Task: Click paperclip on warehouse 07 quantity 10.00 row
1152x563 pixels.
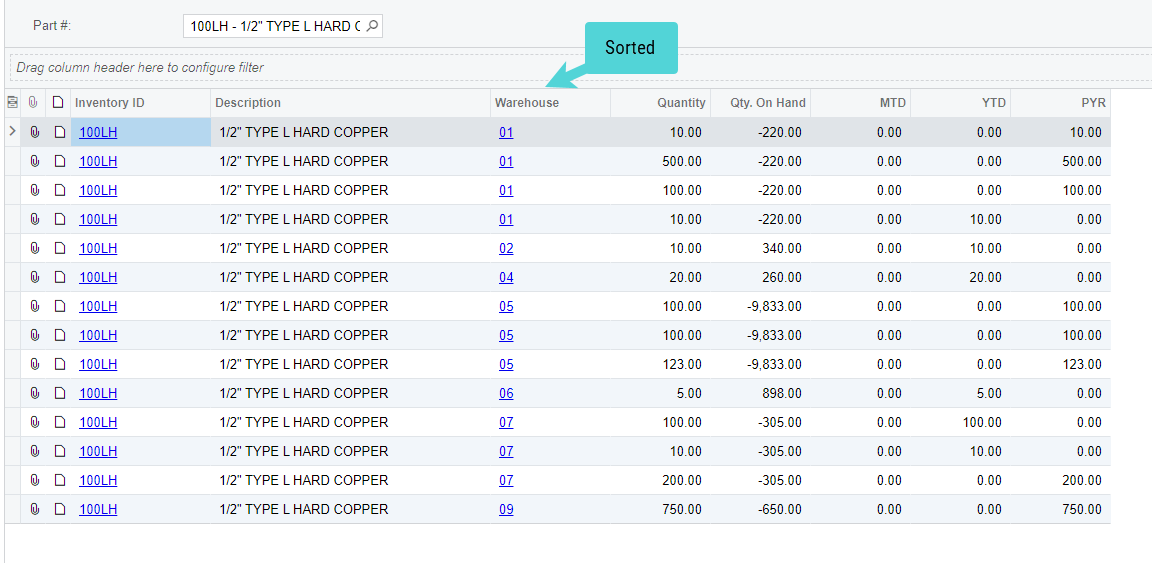Action: point(35,451)
